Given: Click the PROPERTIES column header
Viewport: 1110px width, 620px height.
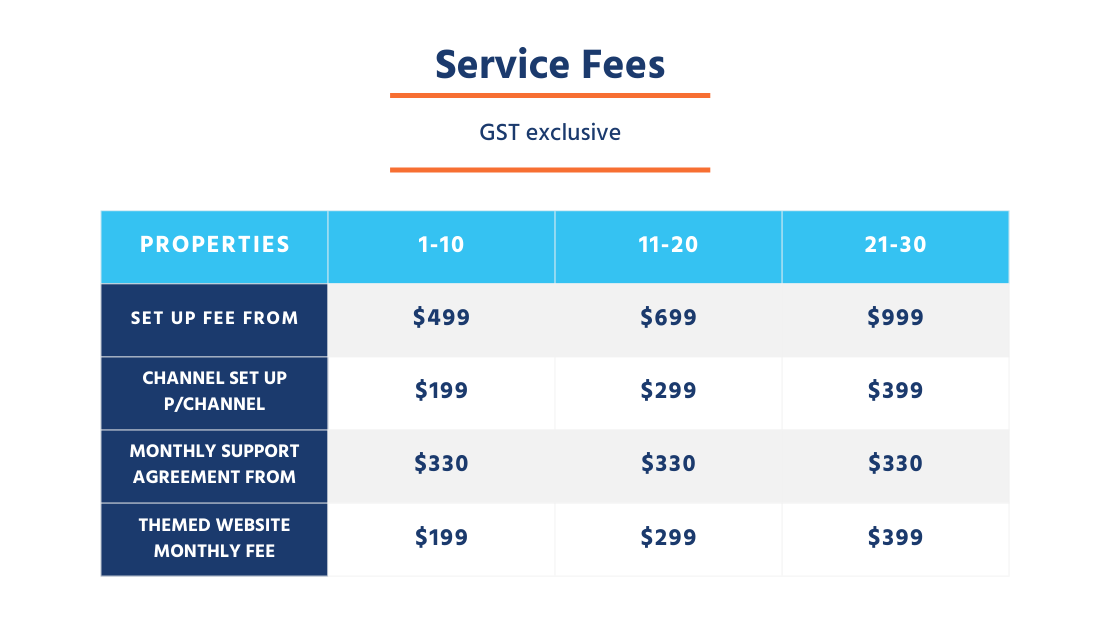Looking at the screenshot, I should click(x=214, y=245).
